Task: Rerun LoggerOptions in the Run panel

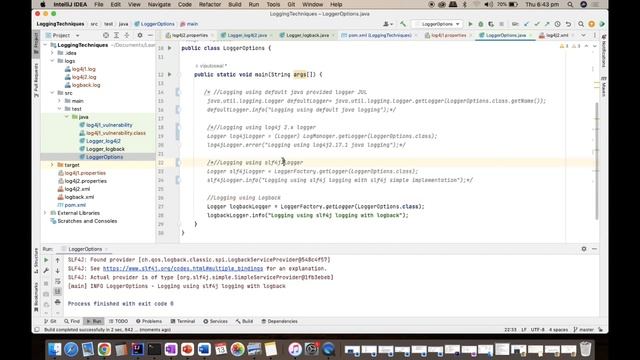Action: coord(46,260)
